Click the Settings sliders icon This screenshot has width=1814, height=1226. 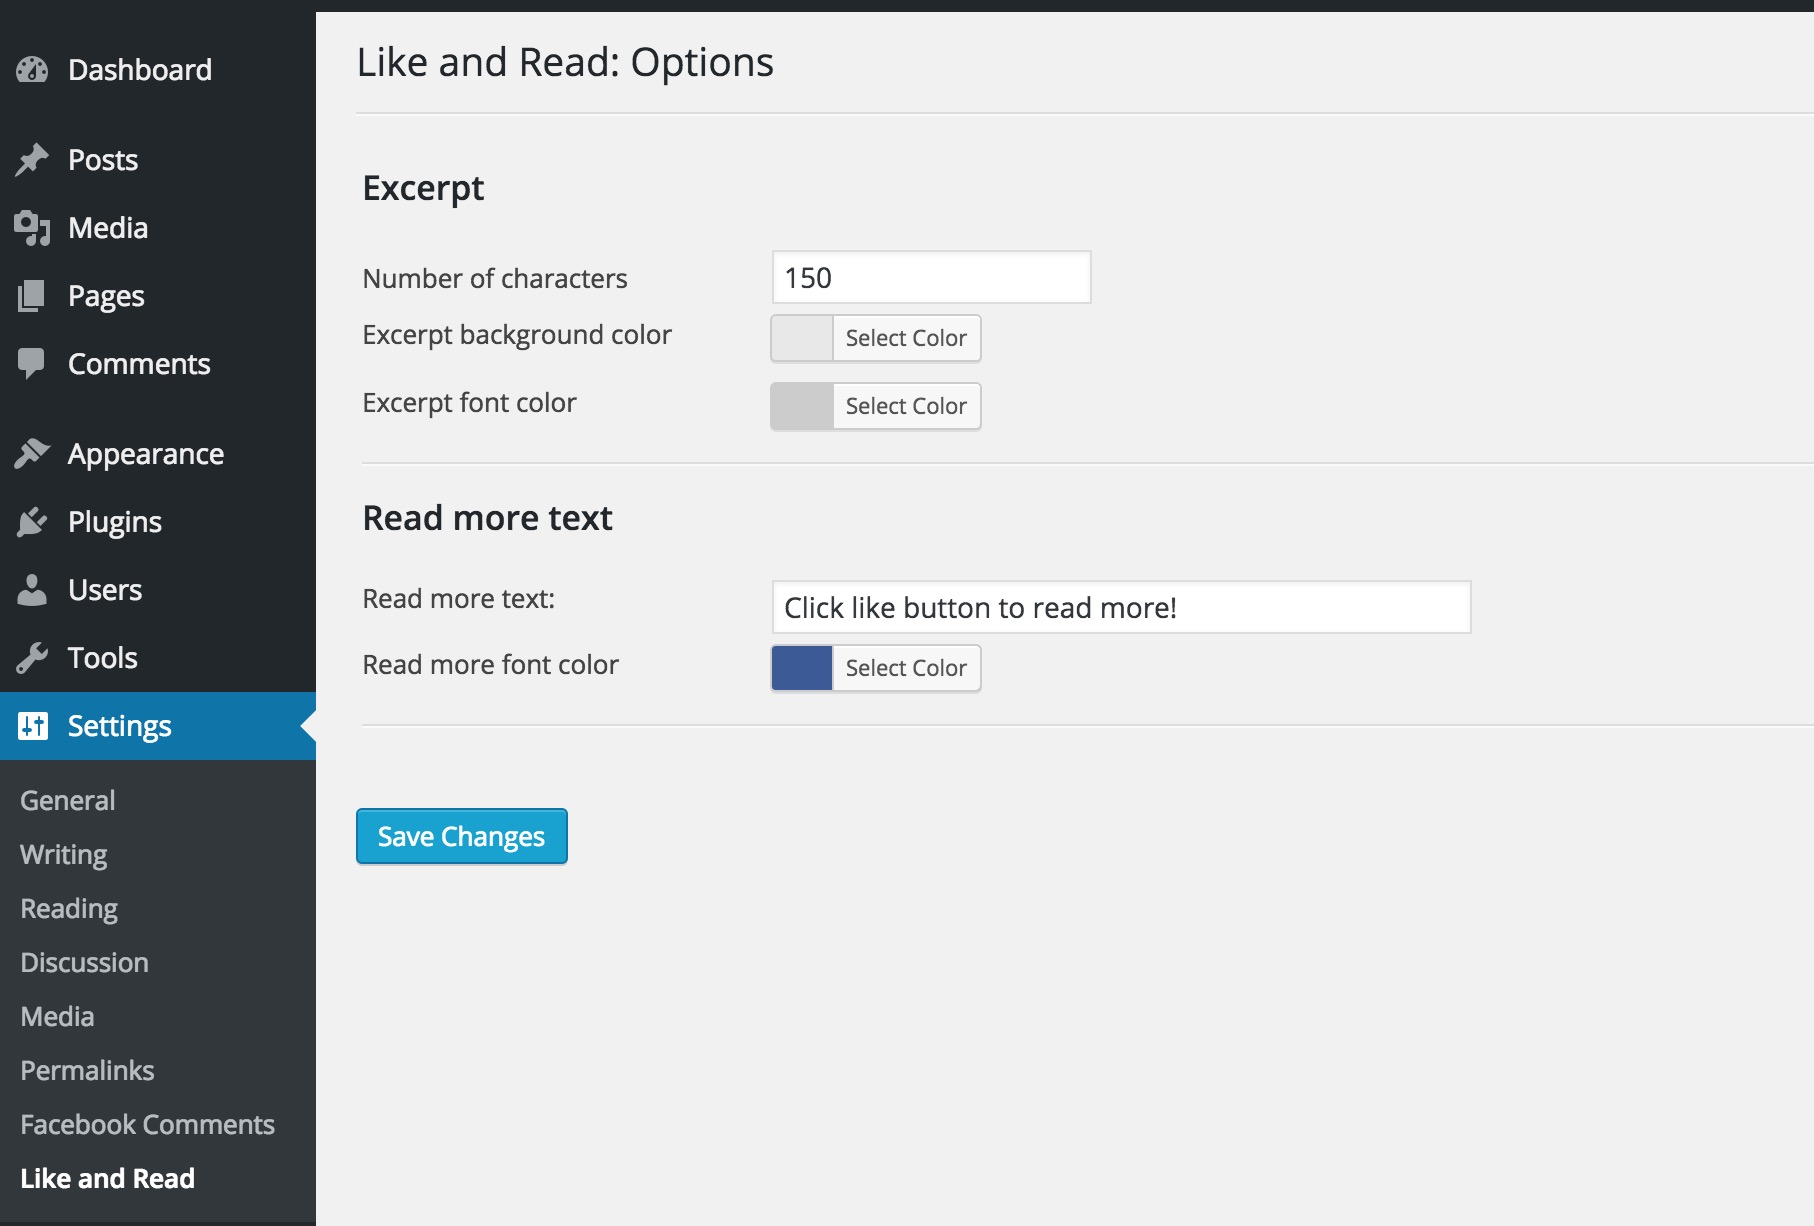[x=32, y=726]
